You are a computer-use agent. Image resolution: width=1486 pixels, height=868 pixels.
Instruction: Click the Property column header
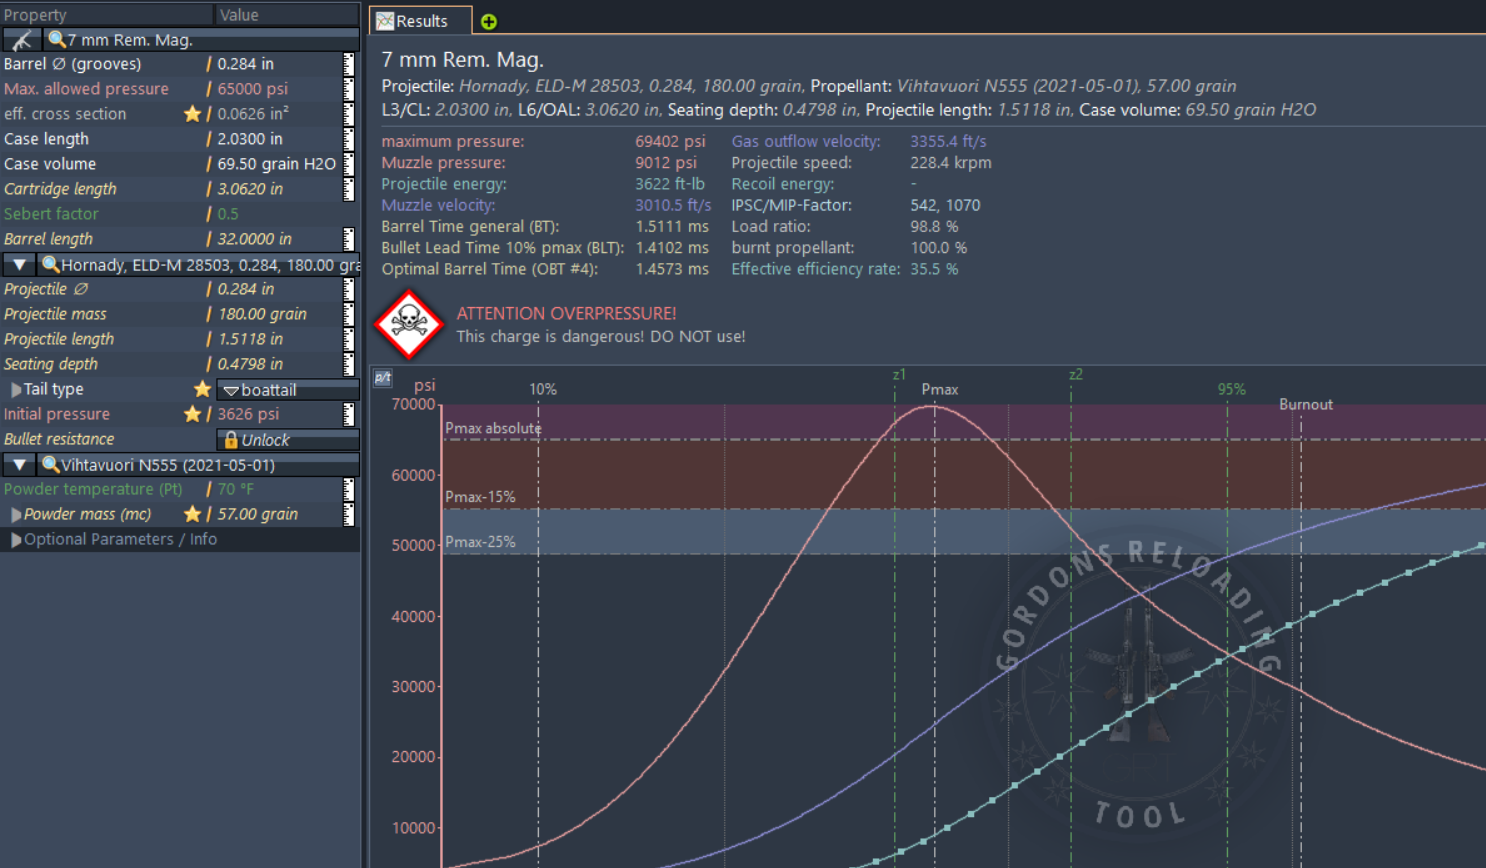(x=106, y=15)
